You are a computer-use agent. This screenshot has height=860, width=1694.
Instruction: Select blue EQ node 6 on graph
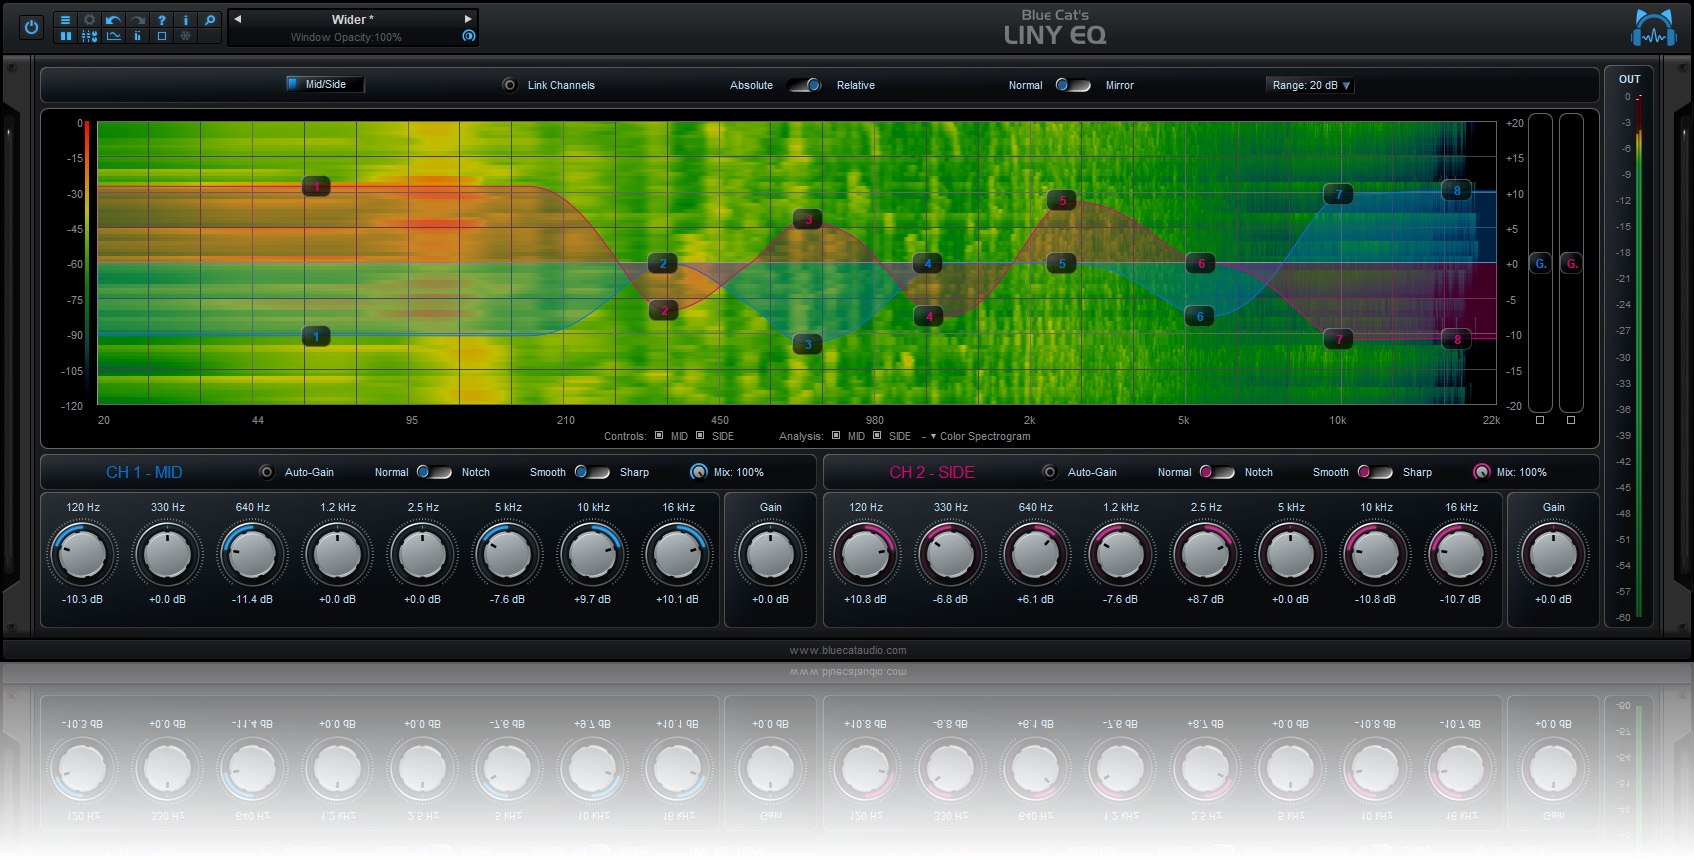click(x=1200, y=316)
